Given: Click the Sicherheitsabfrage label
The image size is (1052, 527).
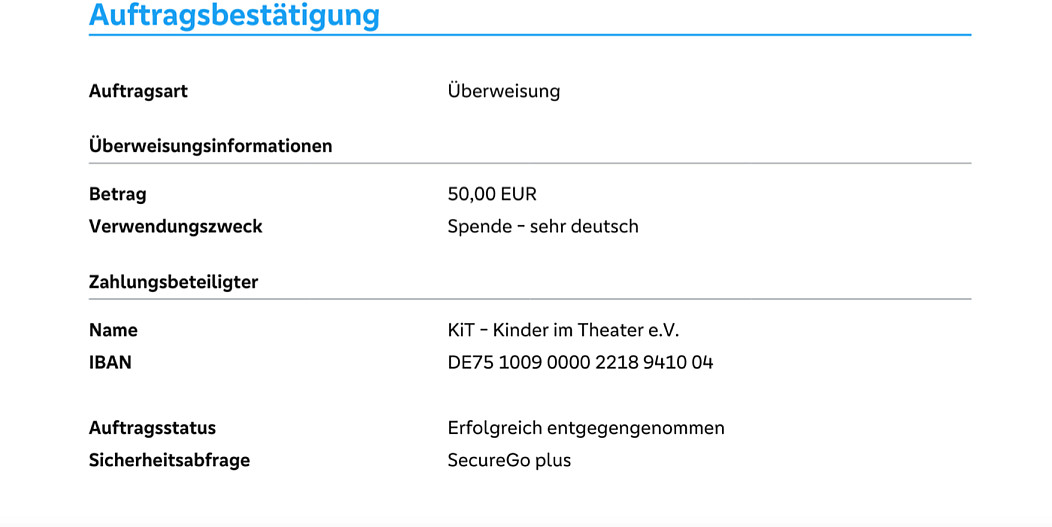Looking at the screenshot, I should (169, 460).
